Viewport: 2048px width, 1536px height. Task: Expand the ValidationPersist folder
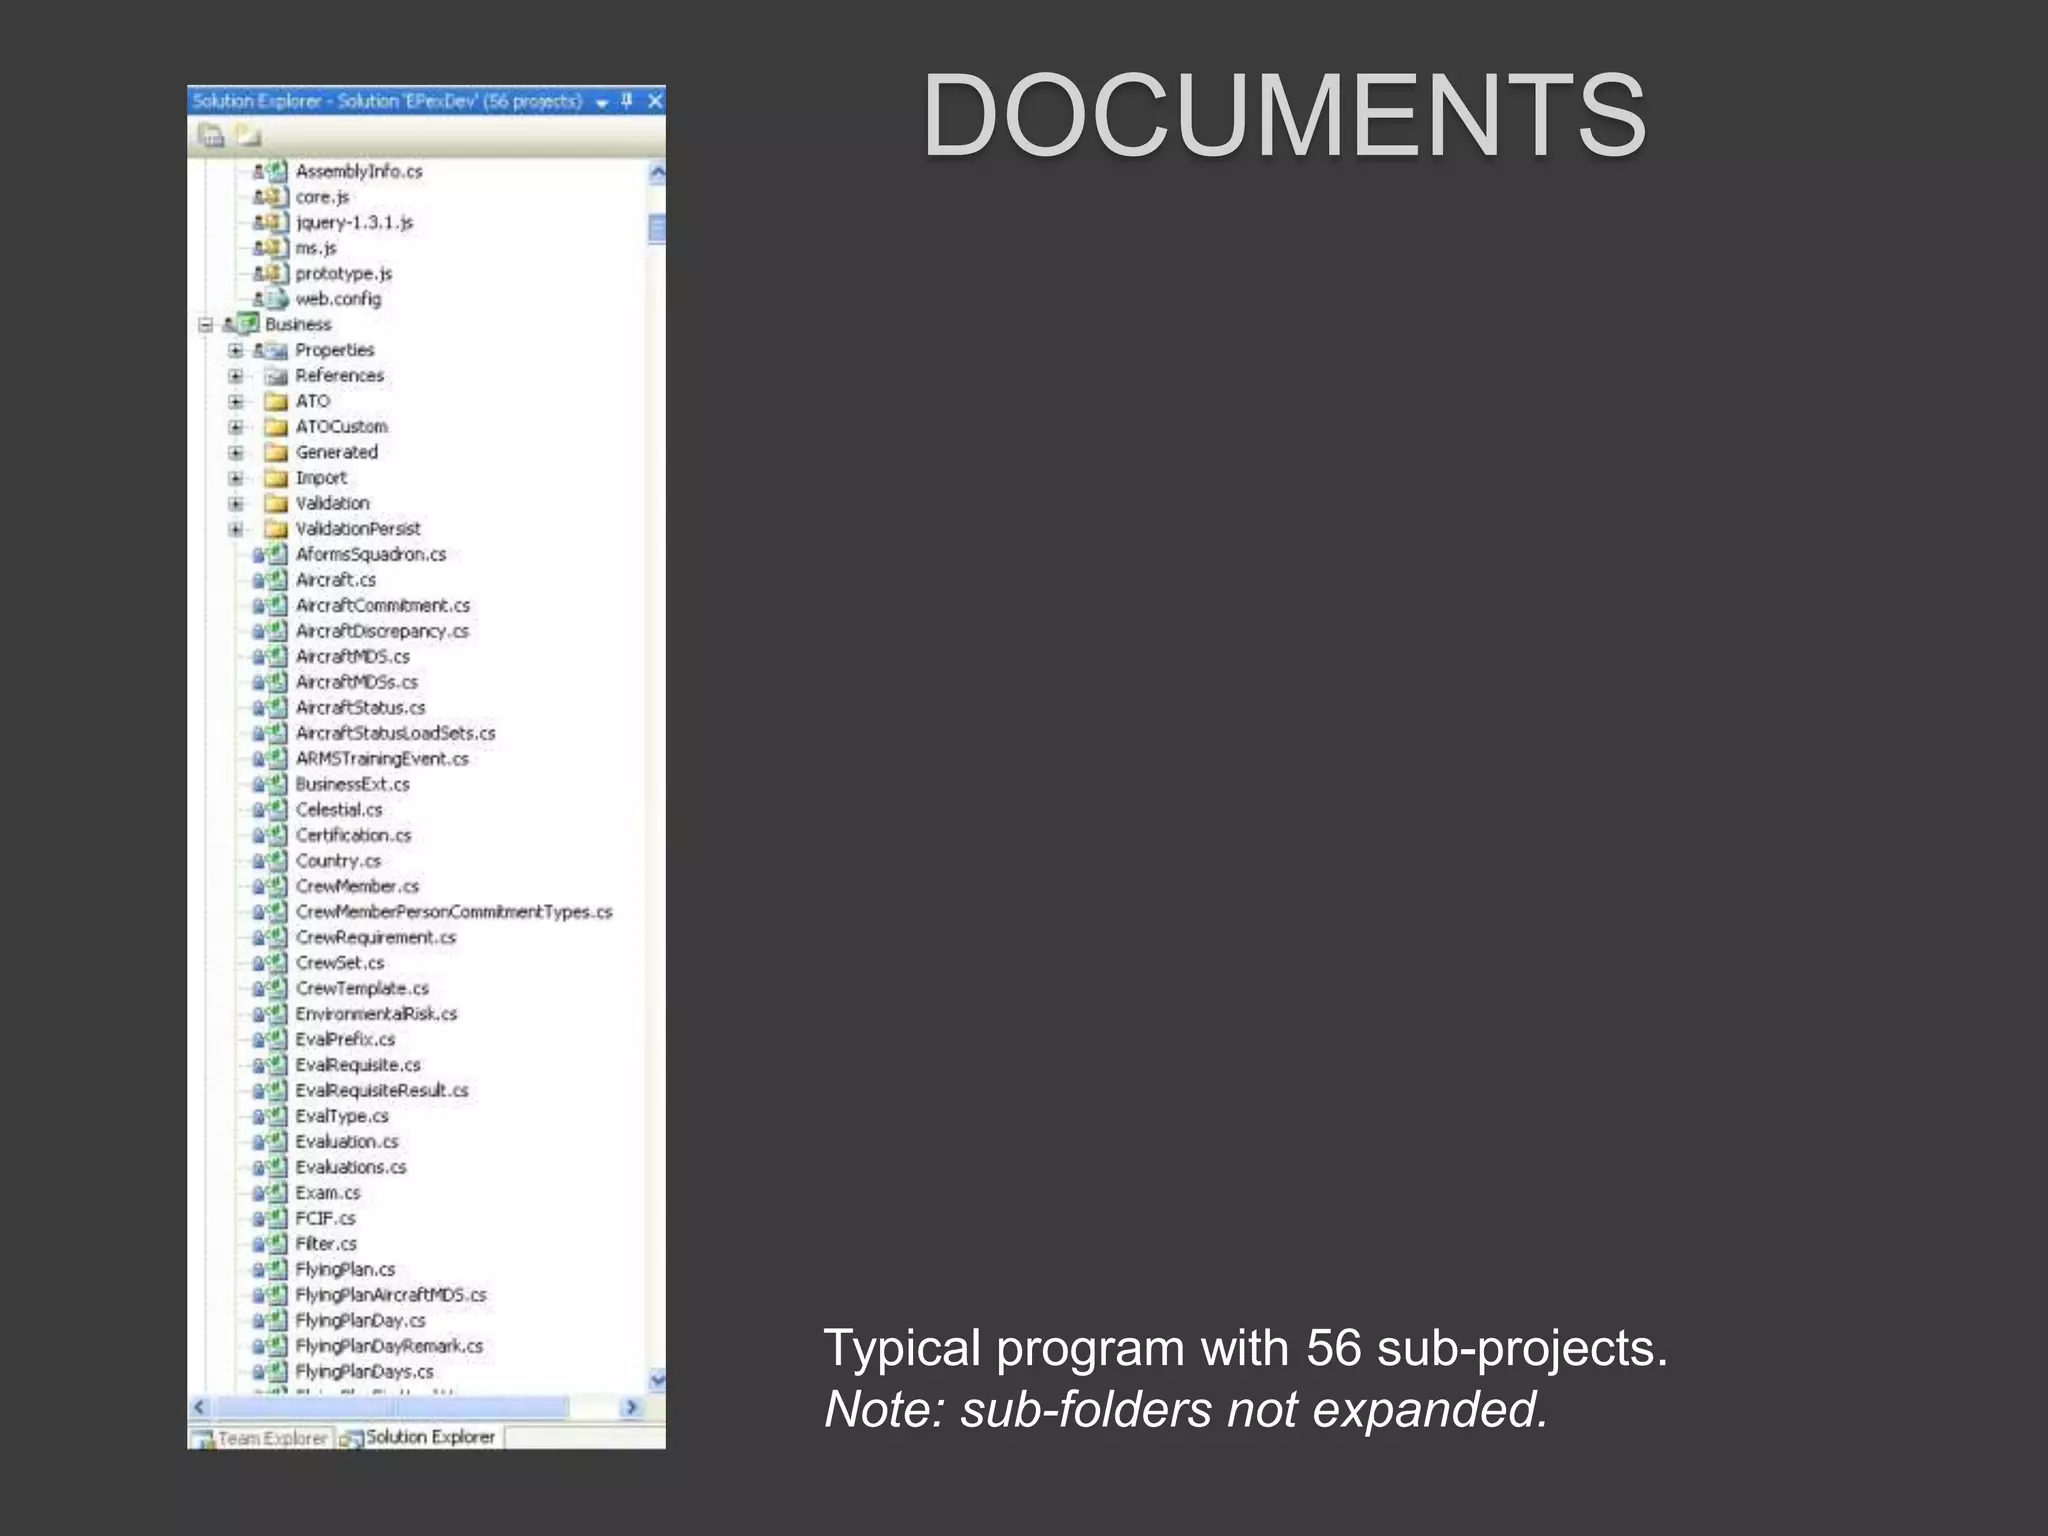236,529
